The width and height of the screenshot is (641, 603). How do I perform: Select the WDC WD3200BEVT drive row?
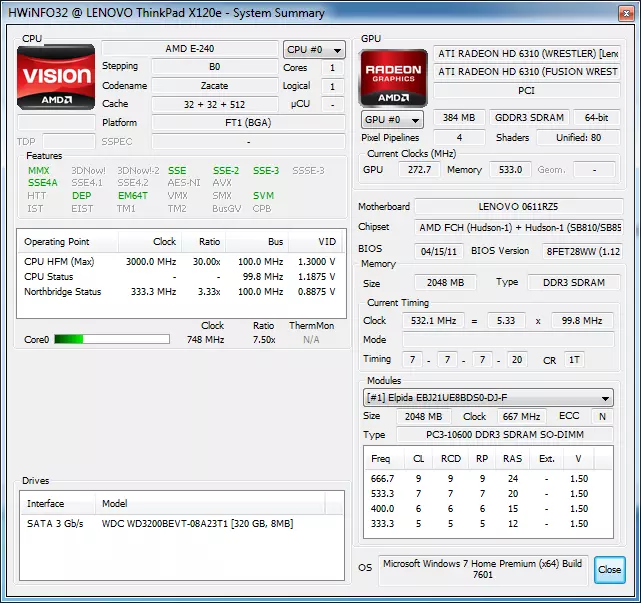[182, 524]
